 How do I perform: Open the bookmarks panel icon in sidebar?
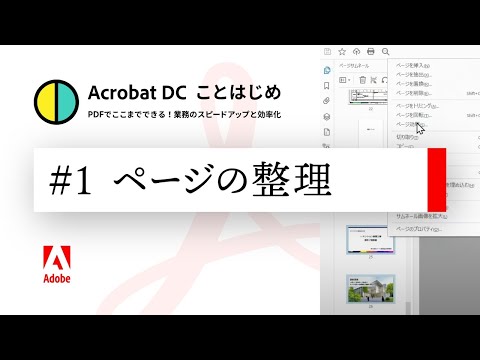pyautogui.click(x=327, y=86)
